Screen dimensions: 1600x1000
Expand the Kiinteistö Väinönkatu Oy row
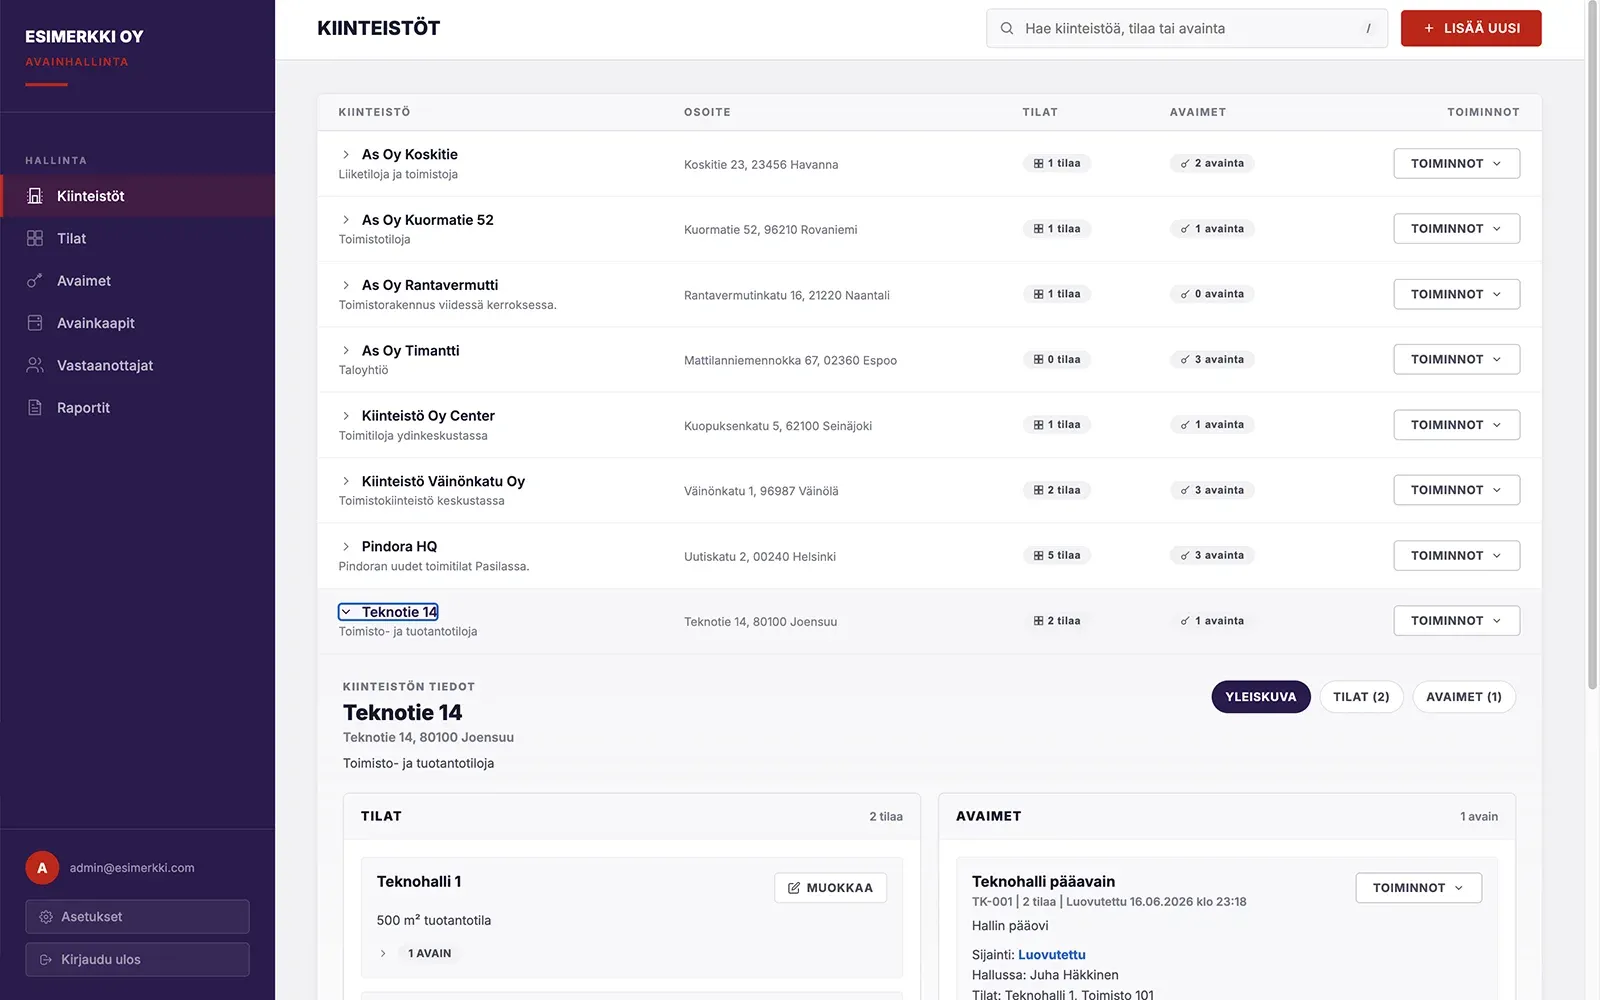346,481
